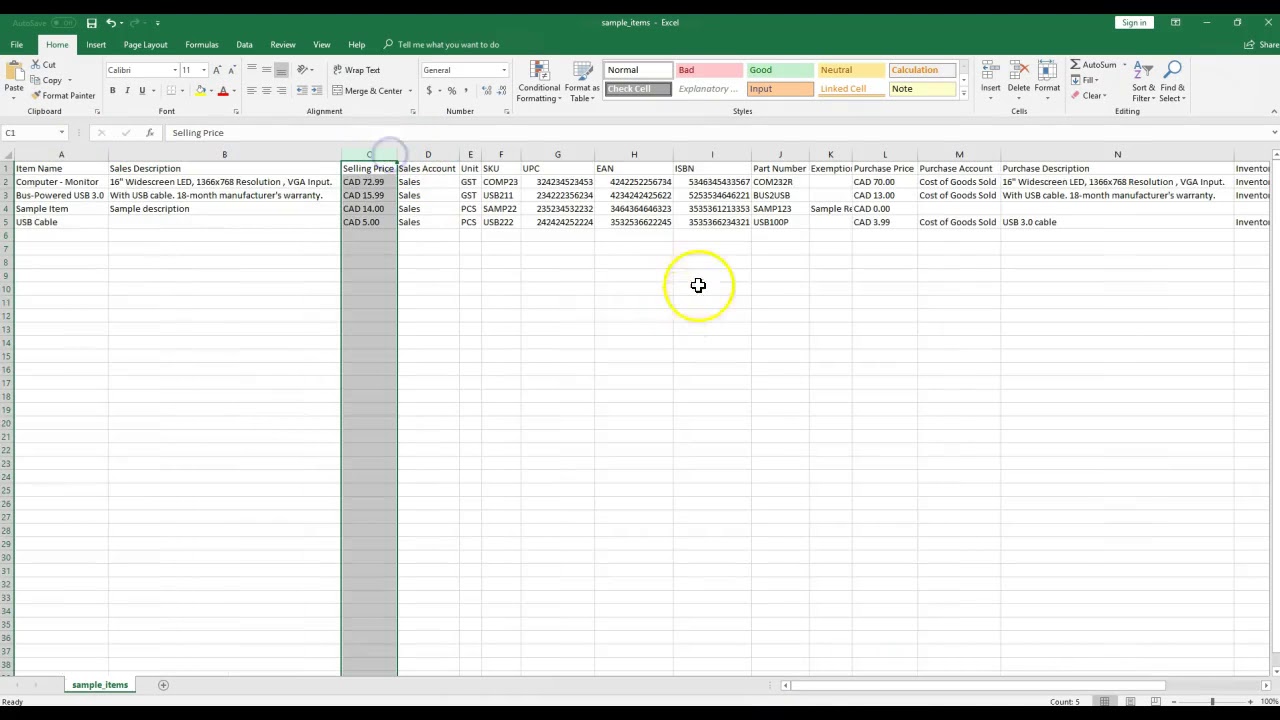The height and width of the screenshot is (720, 1280).
Task: Click the Paste clipboard icon
Action: [x=13, y=72]
